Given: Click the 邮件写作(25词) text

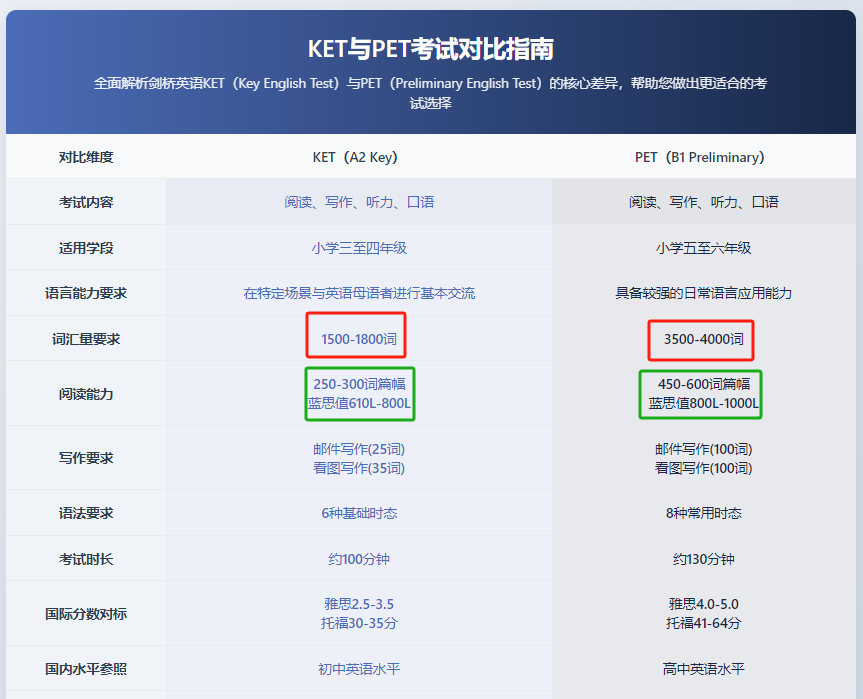Looking at the screenshot, I should pos(359,449).
